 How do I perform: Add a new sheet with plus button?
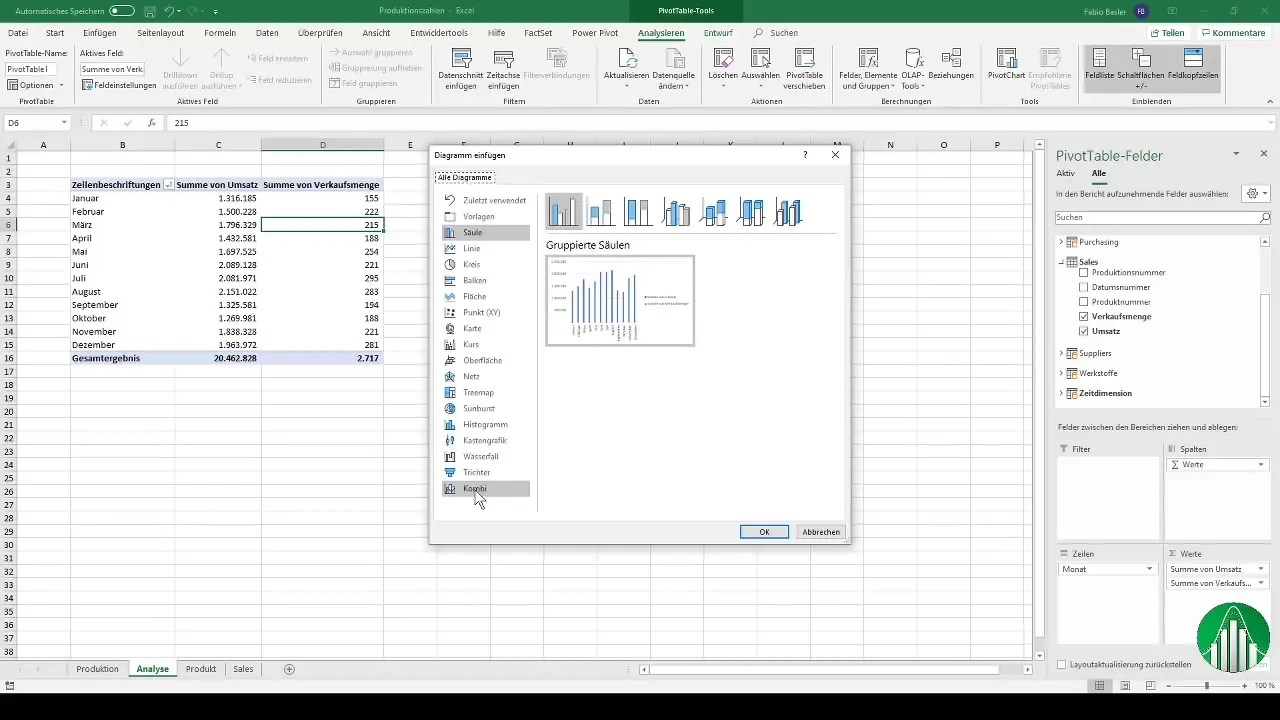[x=290, y=669]
